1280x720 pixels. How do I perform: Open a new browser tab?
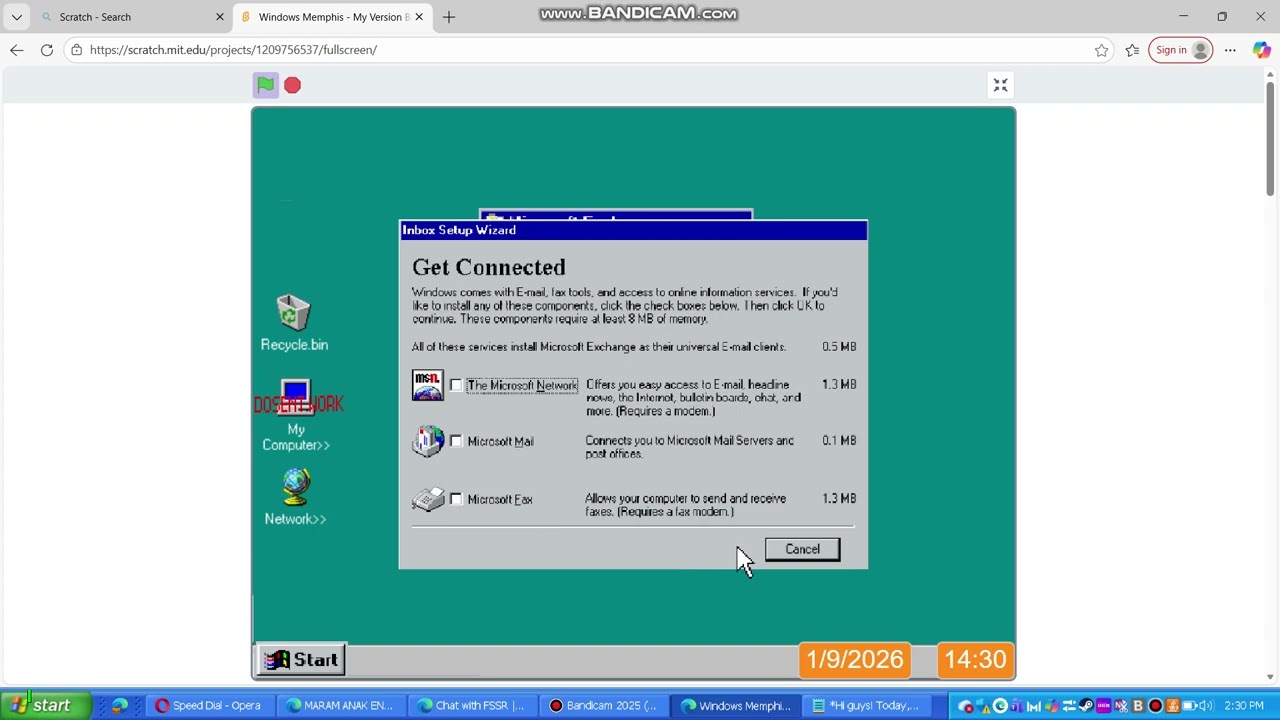(449, 17)
